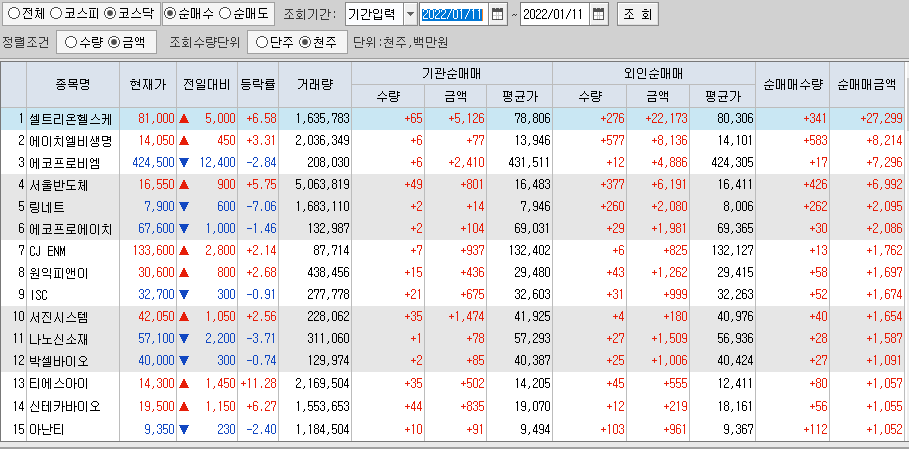The image size is (909, 449).
Task: Click the 전일대비 column header
Action: (207, 84)
